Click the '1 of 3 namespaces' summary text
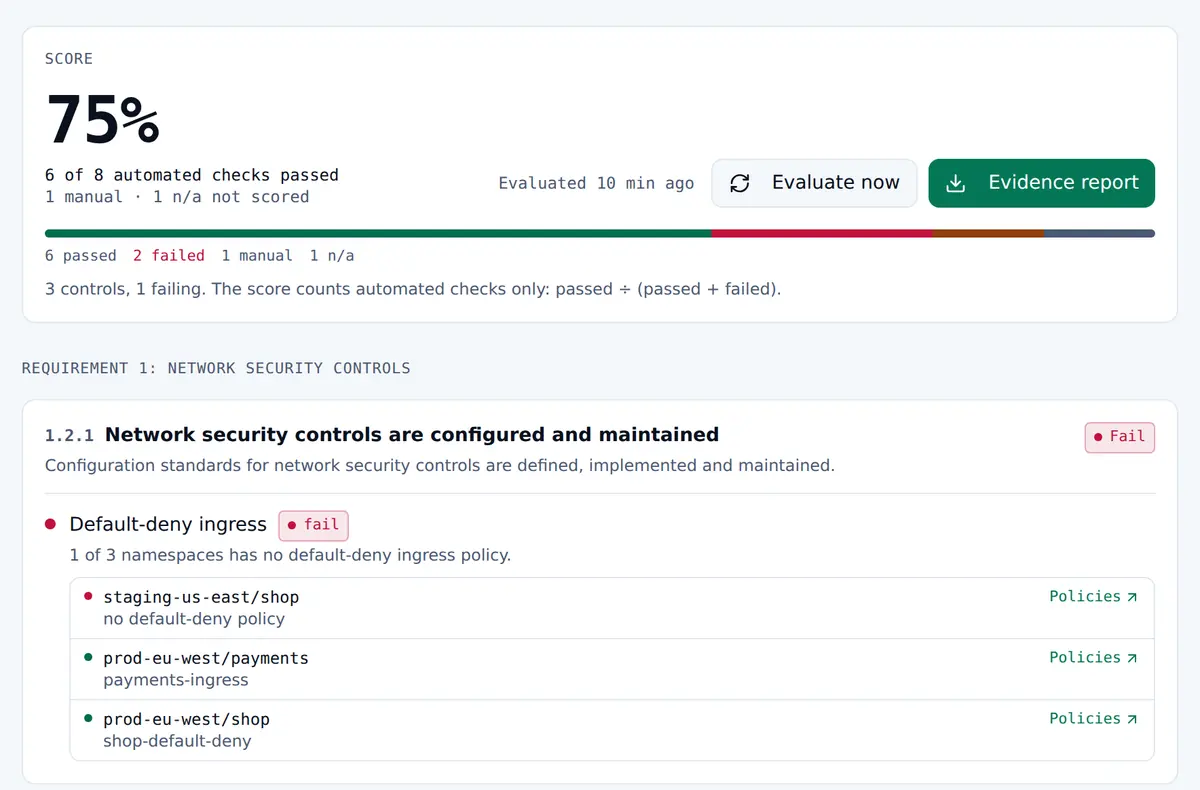This screenshot has height=790, width=1200. 290,555
